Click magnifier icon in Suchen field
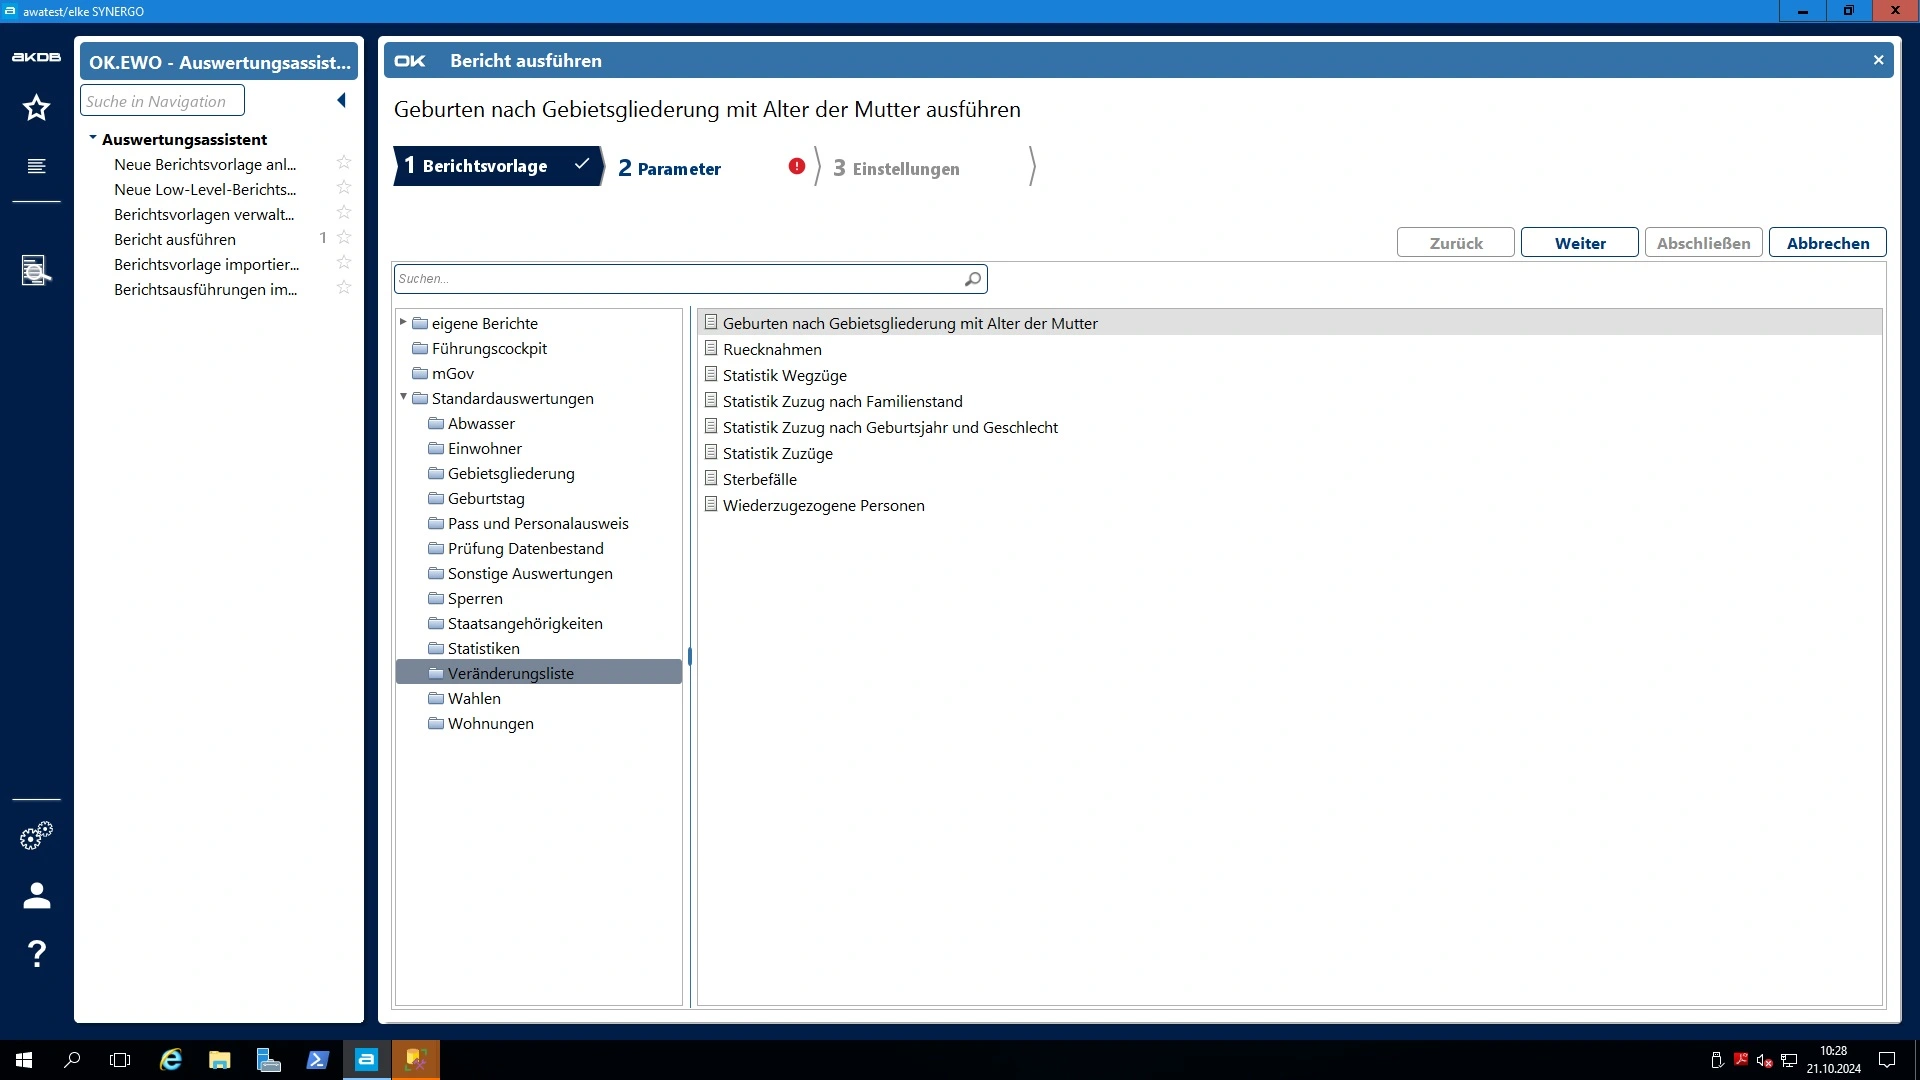The image size is (1920, 1080). [972, 279]
